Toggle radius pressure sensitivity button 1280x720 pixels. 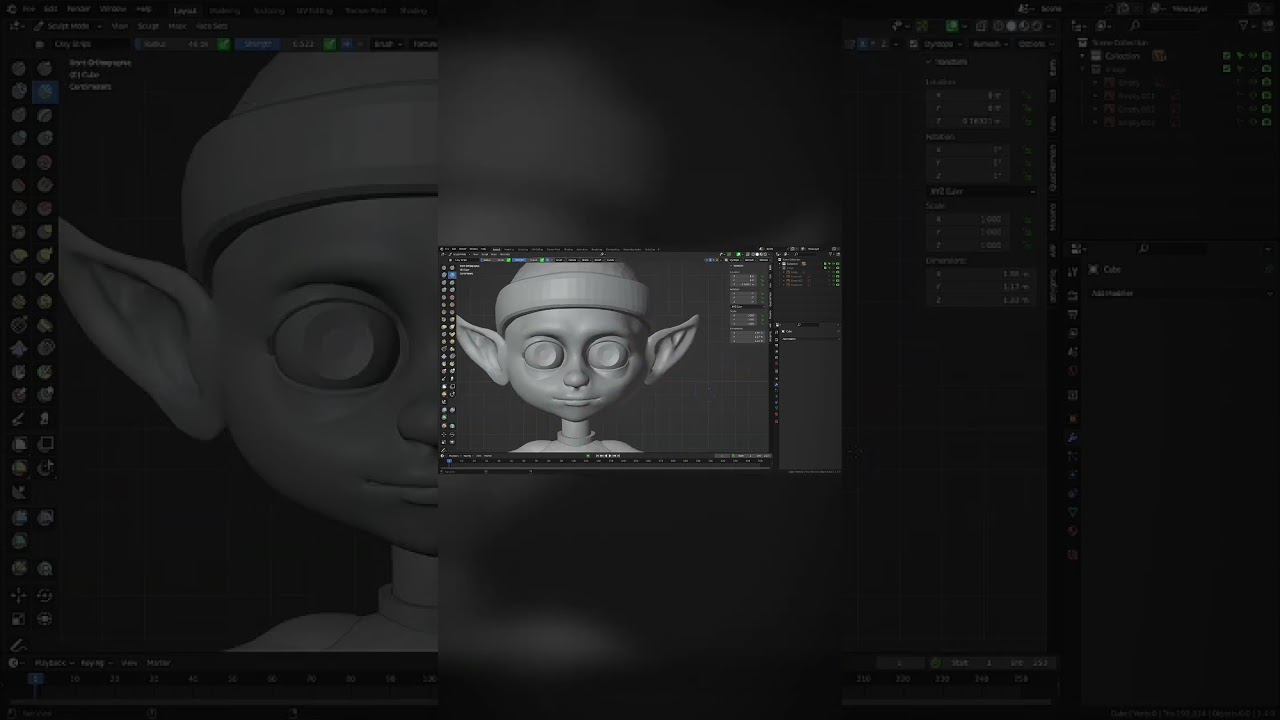[224, 44]
